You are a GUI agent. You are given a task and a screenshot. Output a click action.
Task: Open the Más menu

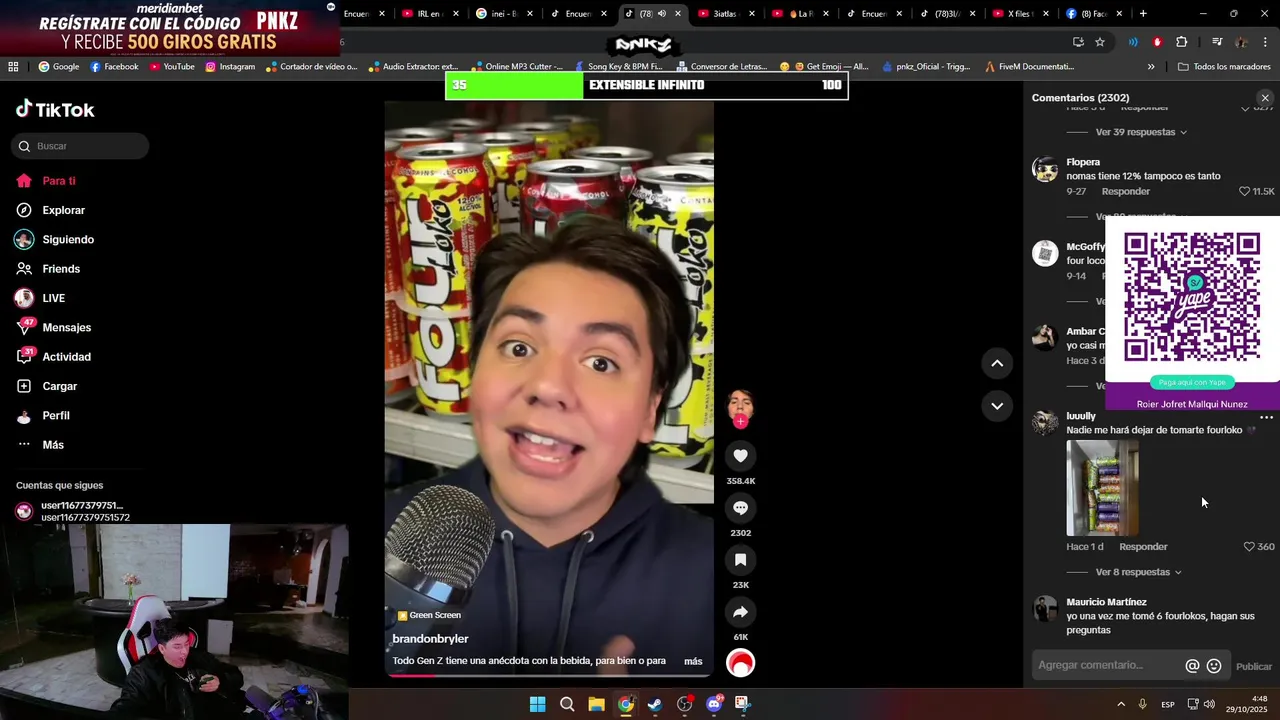(x=40, y=445)
